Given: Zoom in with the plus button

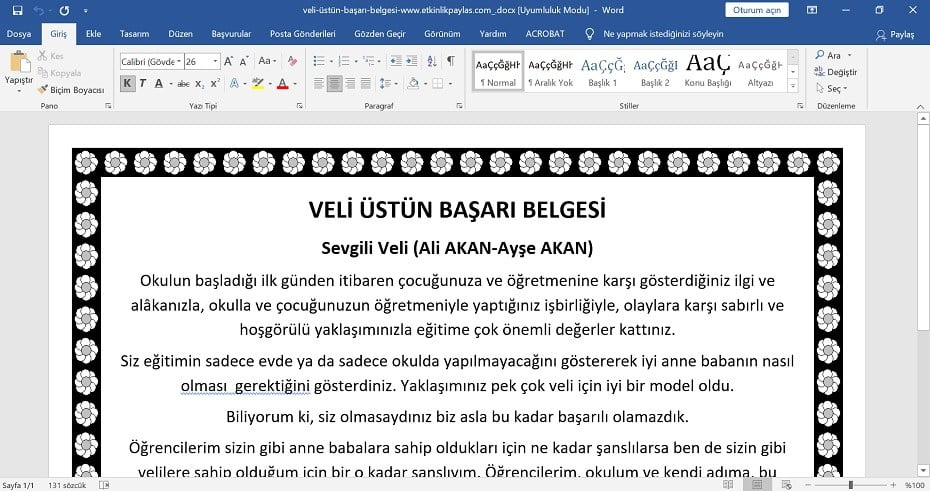Looking at the screenshot, I should click(x=893, y=485).
